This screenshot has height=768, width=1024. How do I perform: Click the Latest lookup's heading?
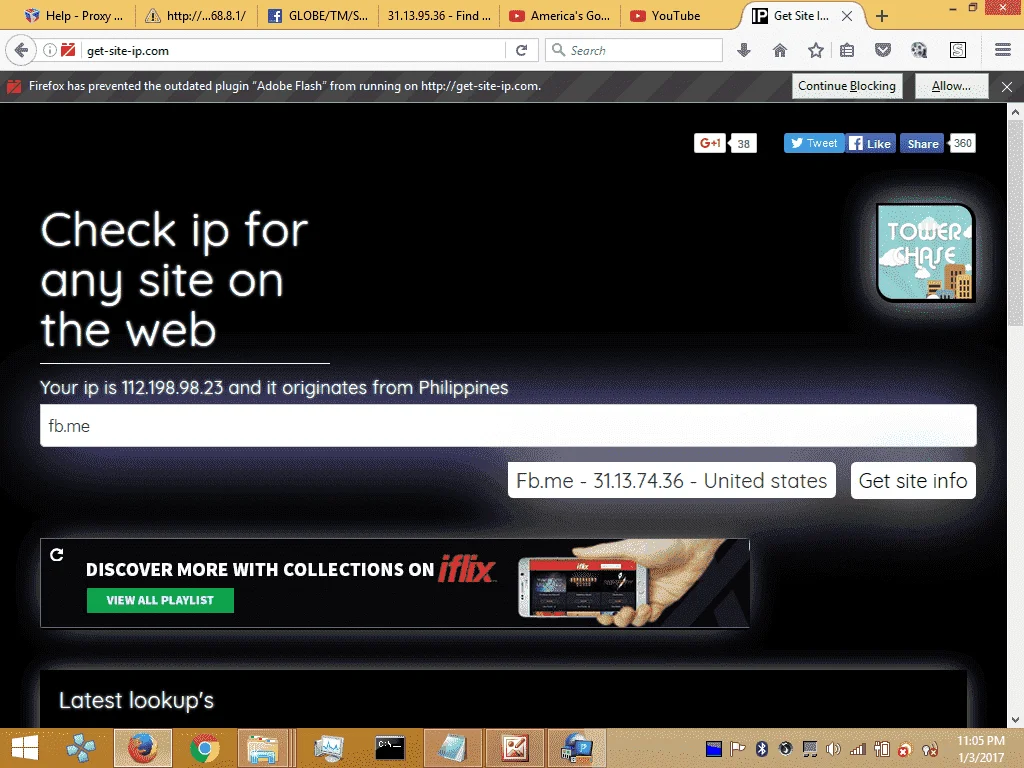point(136,700)
